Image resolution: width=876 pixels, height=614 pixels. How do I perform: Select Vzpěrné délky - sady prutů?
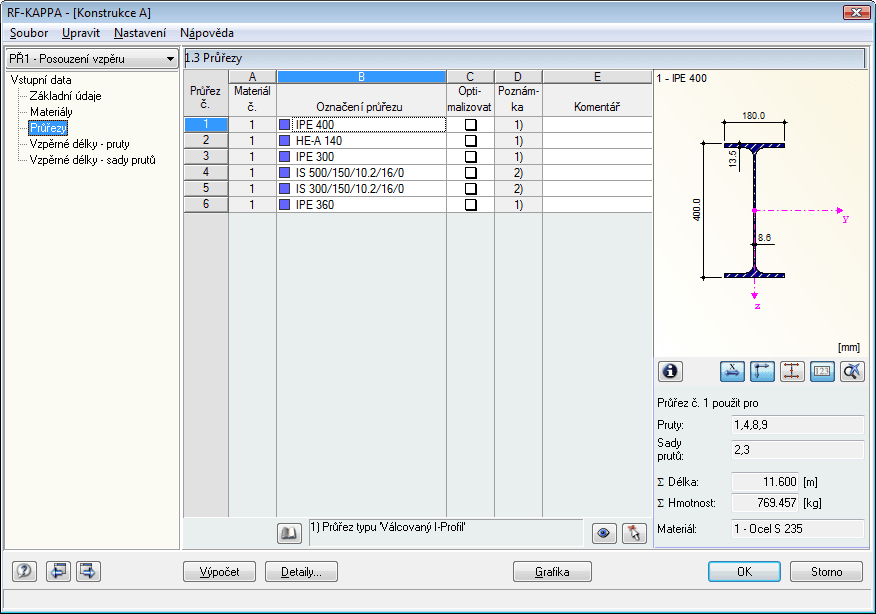coord(92,160)
